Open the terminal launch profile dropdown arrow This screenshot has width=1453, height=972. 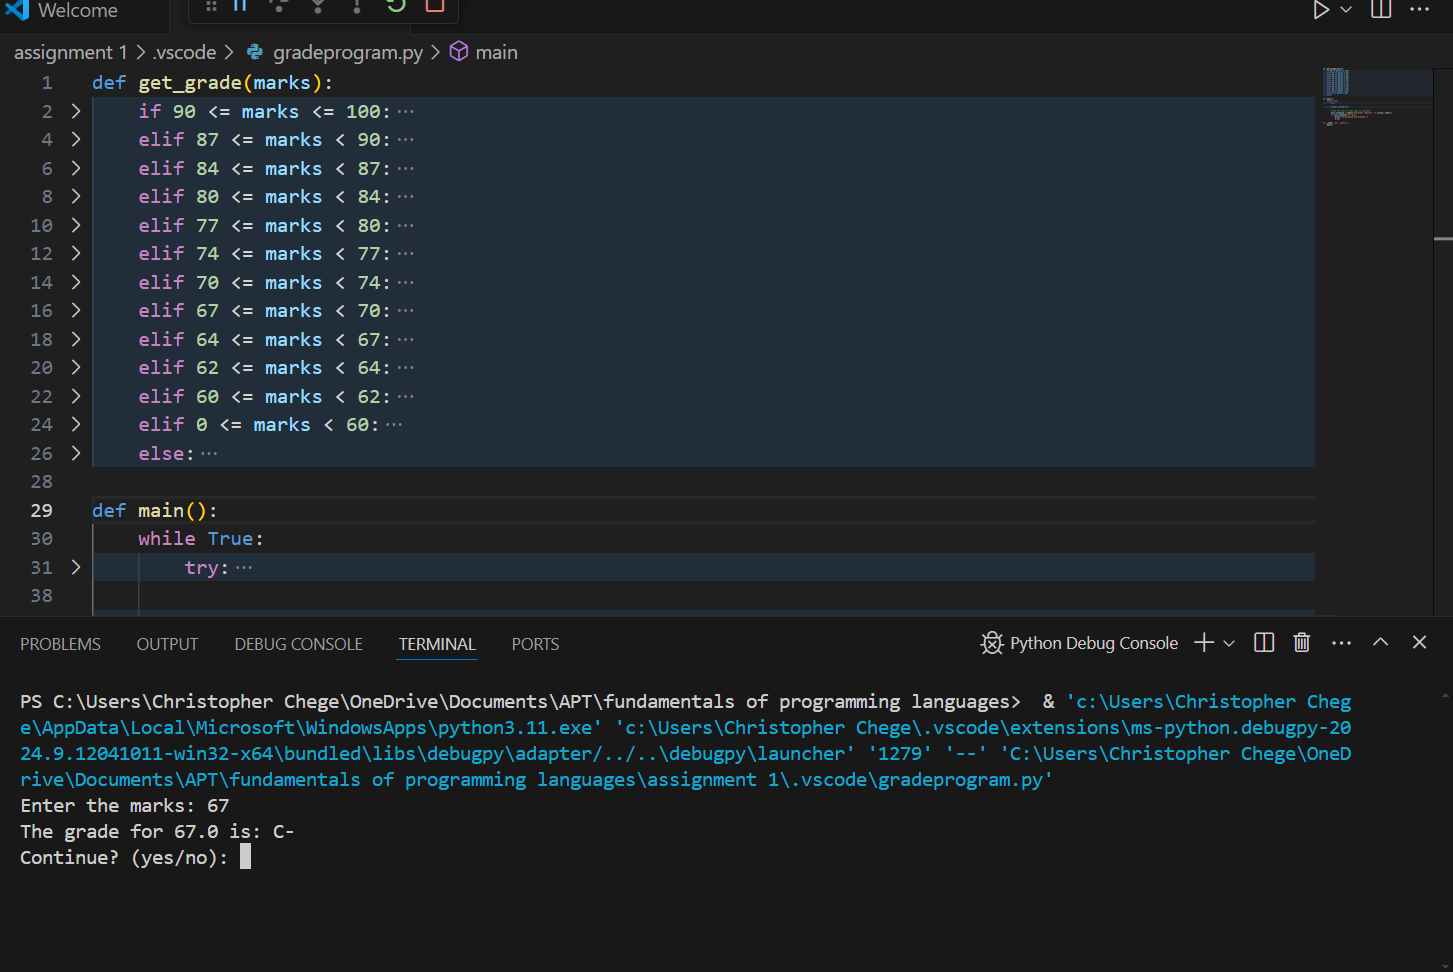coord(1229,643)
